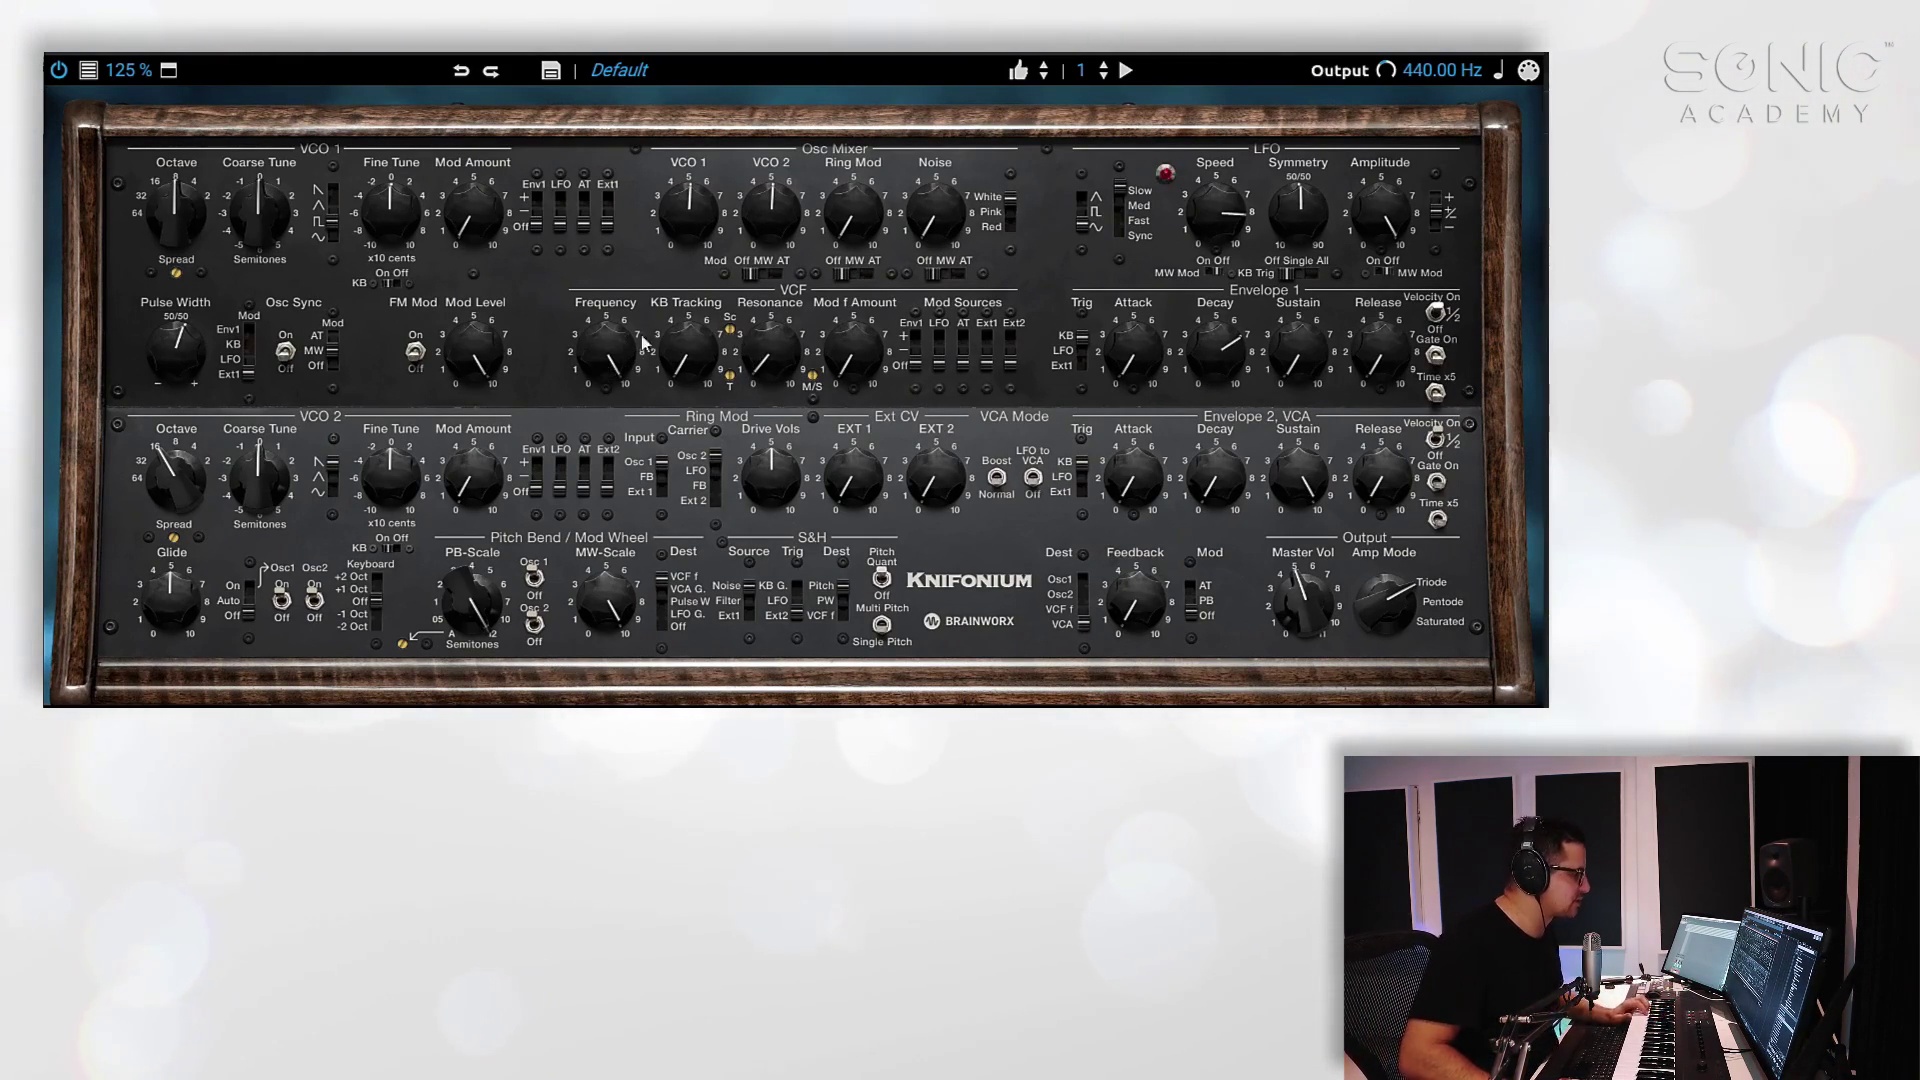1920x1080 pixels.
Task: Click the VCO 2 waveform selector switch
Action: [x=333, y=477]
